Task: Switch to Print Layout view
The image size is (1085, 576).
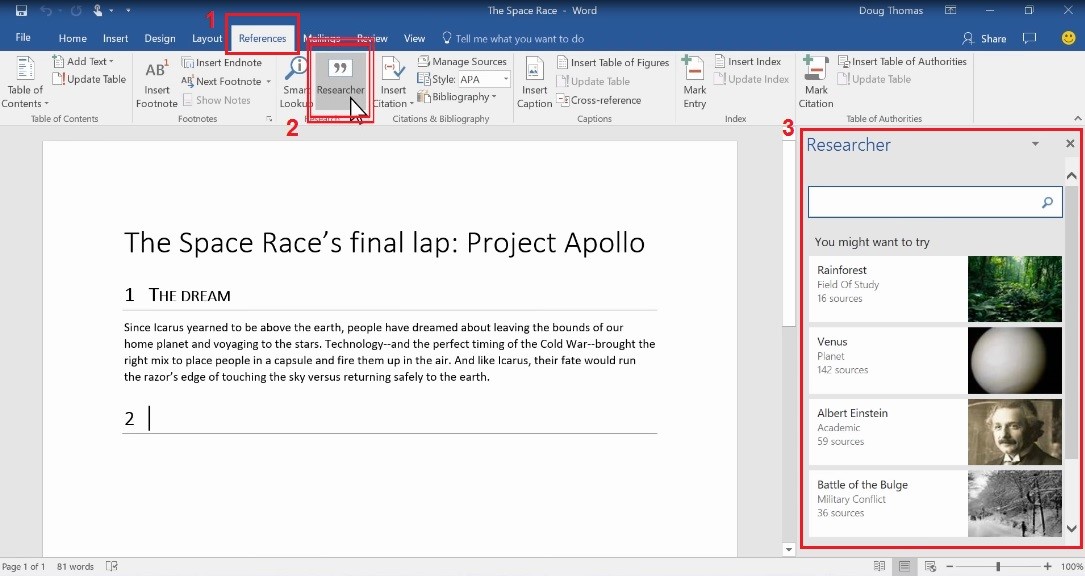Action: [904, 566]
